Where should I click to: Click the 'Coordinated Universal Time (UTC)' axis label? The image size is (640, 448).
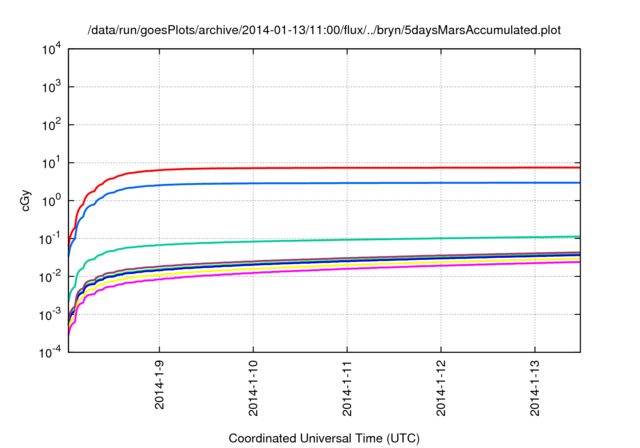click(324, 438)
